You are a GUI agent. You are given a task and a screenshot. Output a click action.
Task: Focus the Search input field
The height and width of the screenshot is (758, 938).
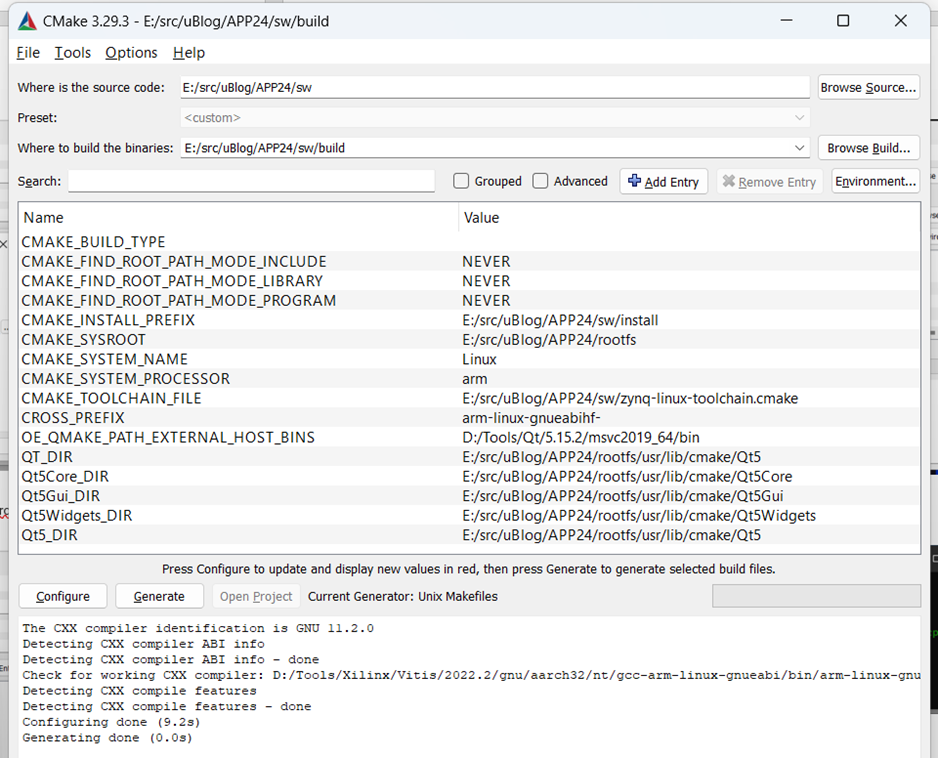pos(251,181)
